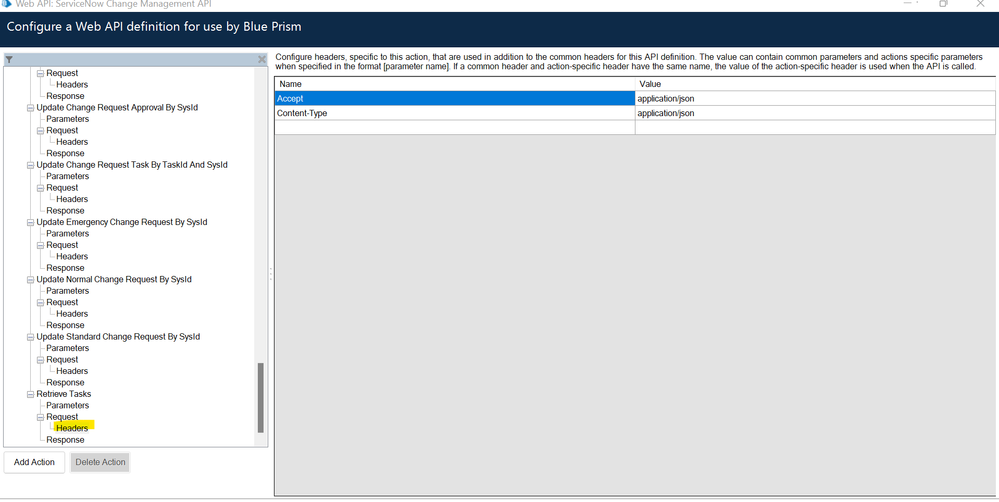
Task: Select Update Change Request Task By TaskId action
Action: (132, 165)
